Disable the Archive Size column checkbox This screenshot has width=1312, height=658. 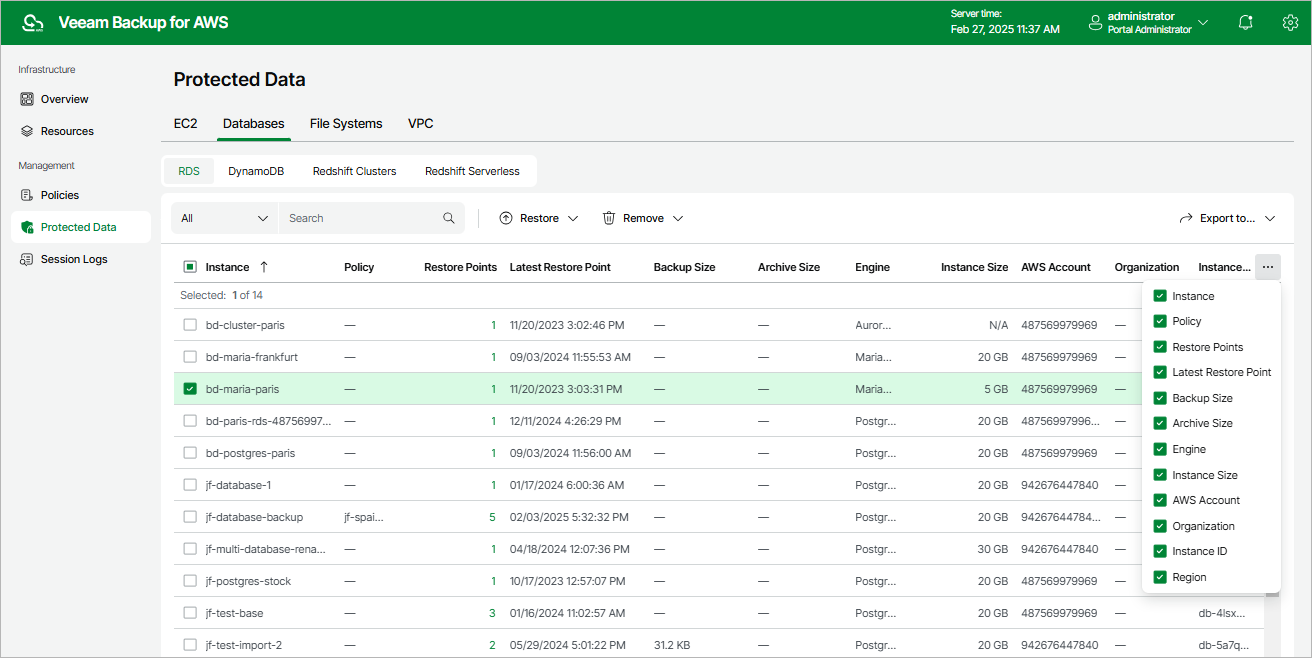1160,423
